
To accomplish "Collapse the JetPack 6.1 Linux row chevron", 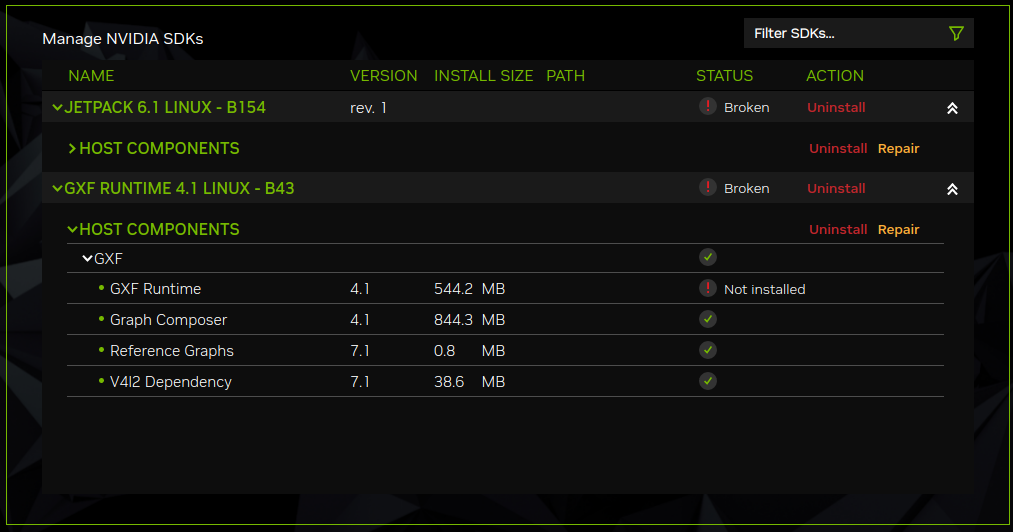I will click(x=57, y=107).
